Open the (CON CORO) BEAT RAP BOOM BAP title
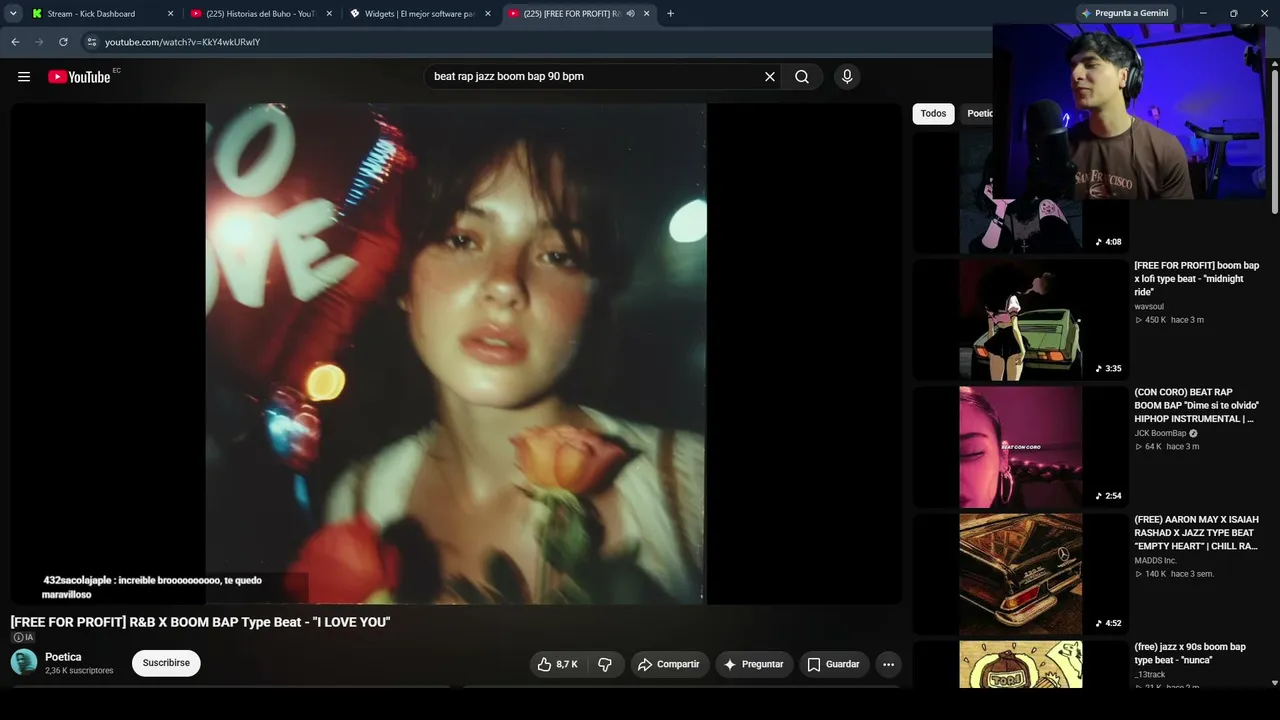 click(x=1196, y=406)
